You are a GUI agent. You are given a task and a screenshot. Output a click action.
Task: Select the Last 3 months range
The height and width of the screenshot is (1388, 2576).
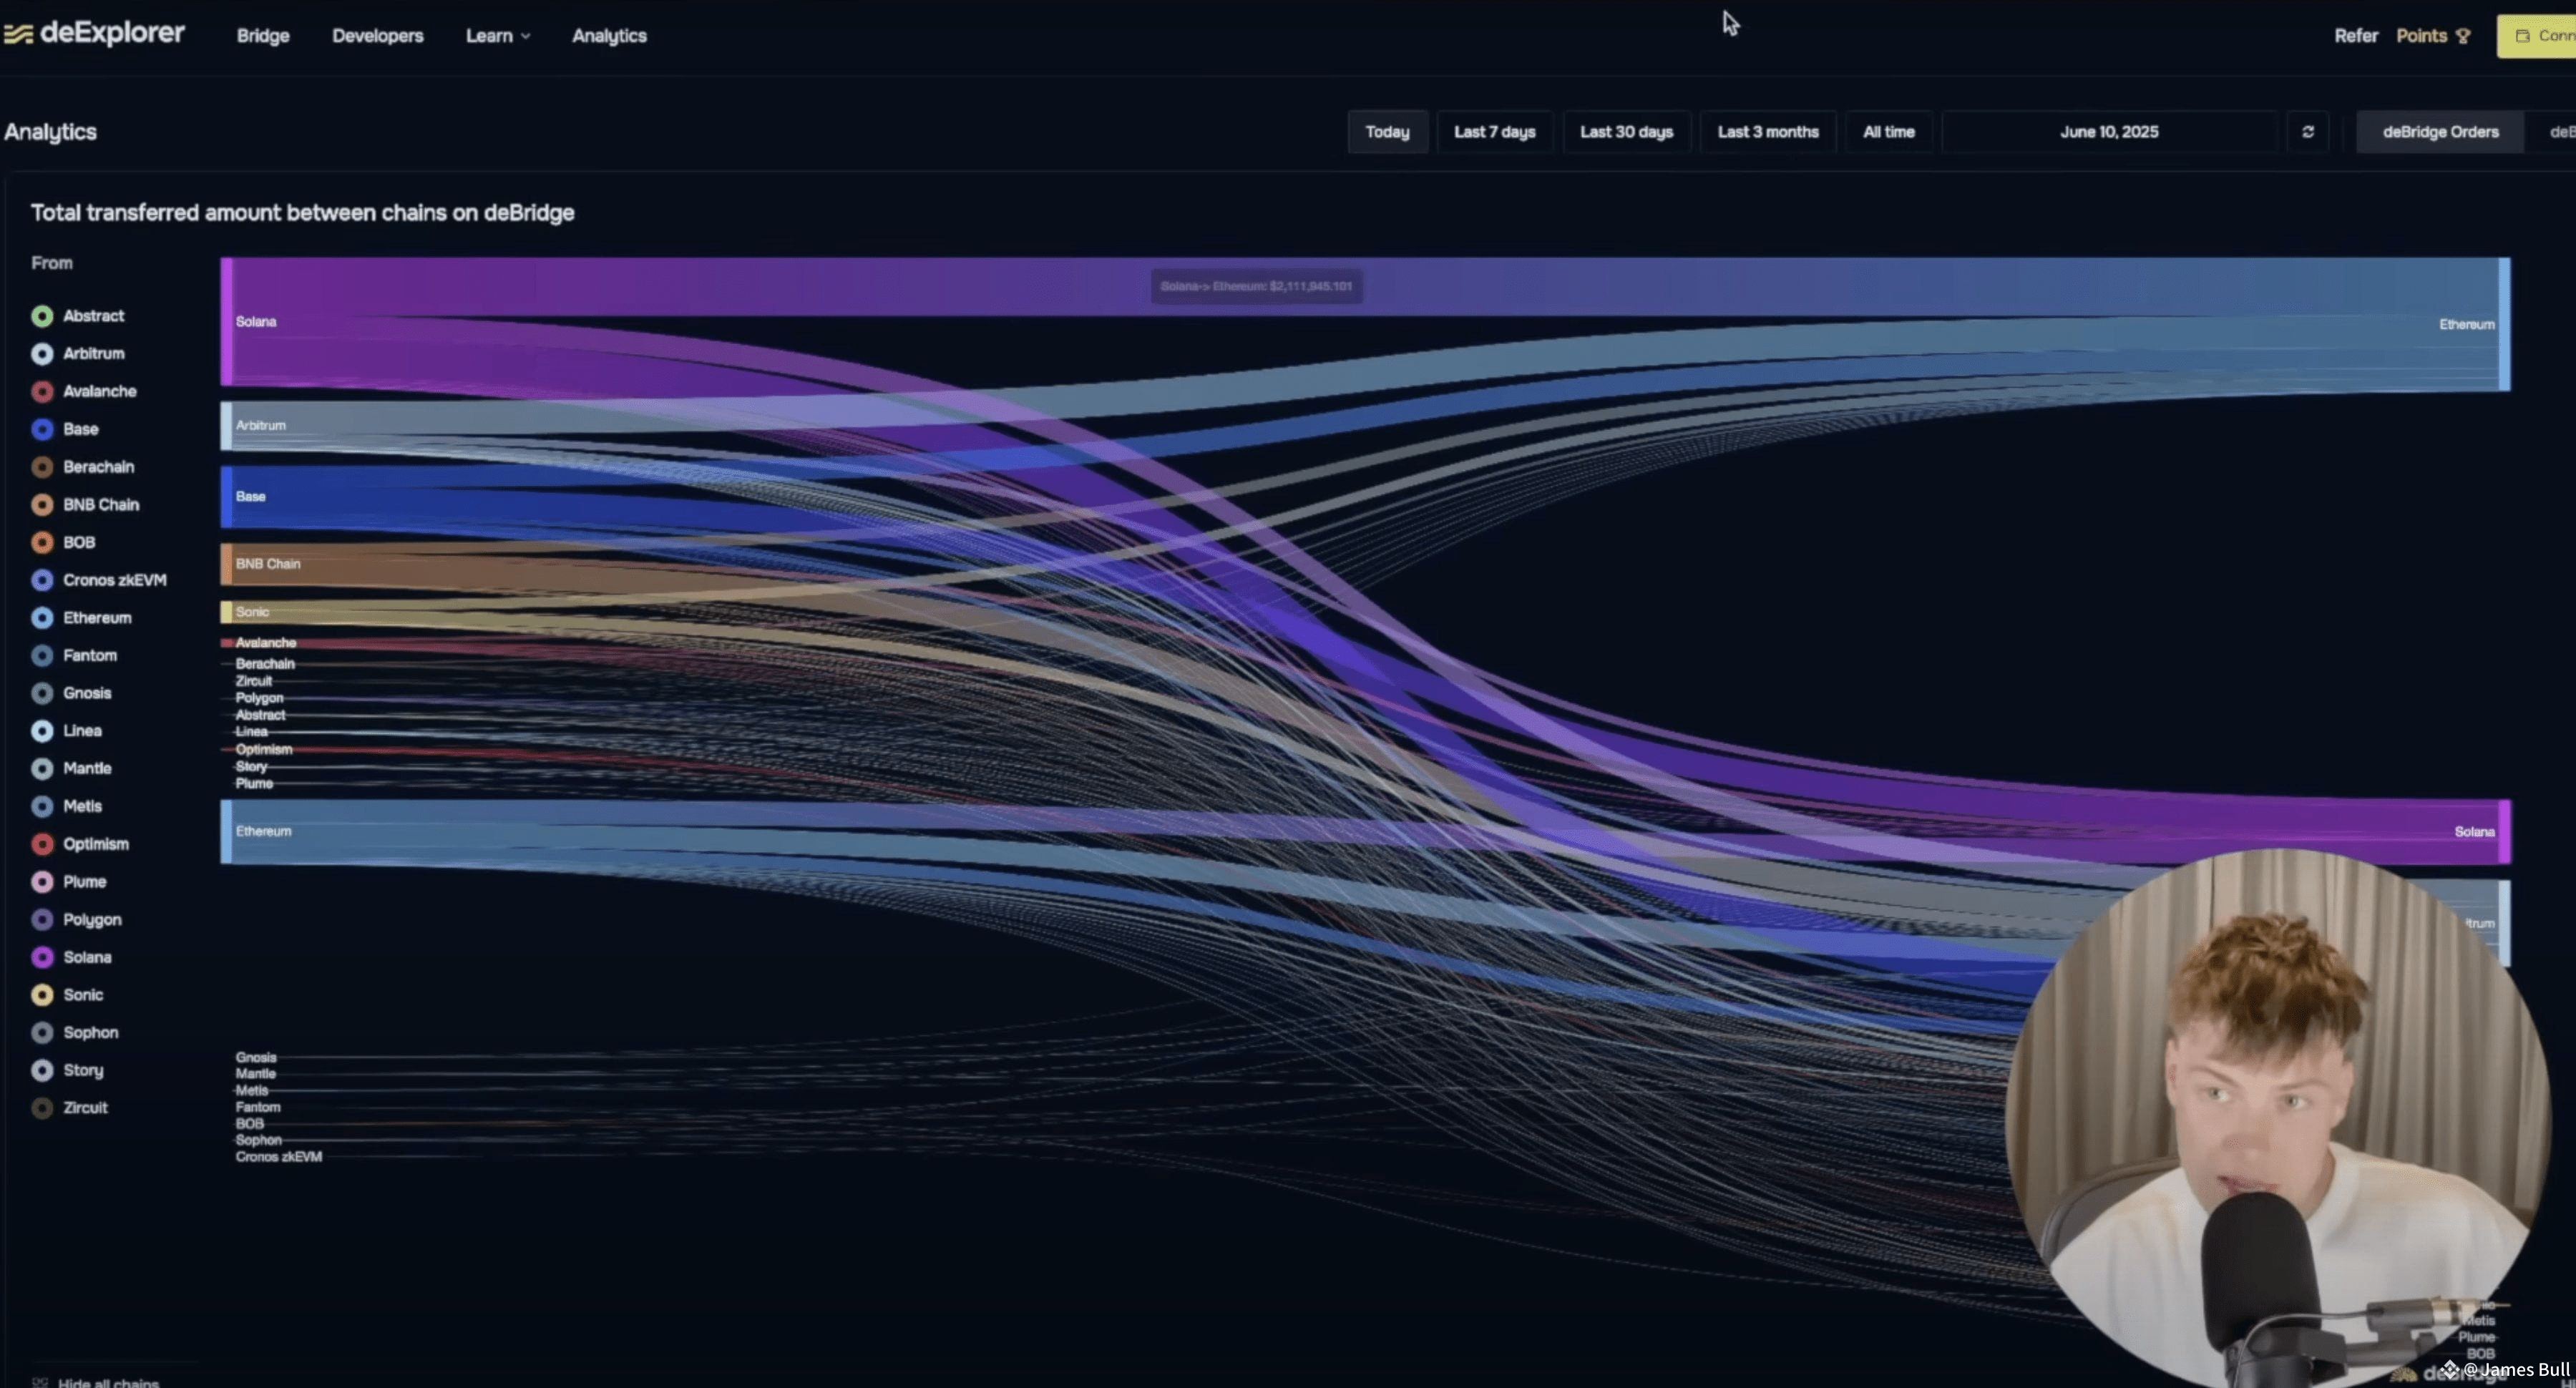click(x=1768, y=132)
